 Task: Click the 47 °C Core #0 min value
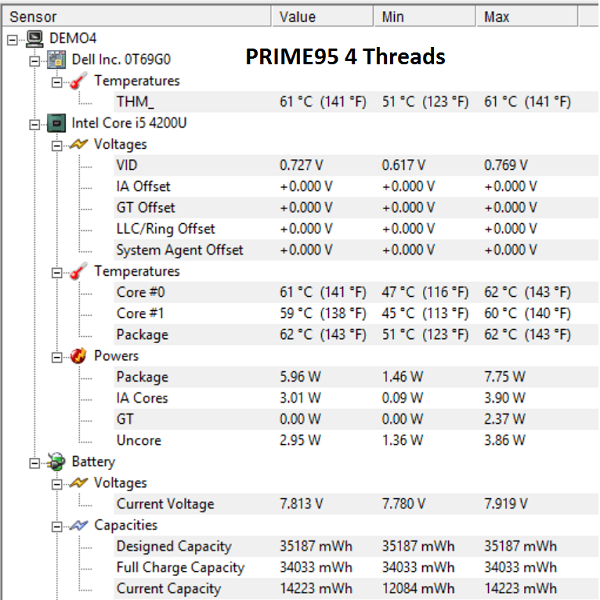425,292
